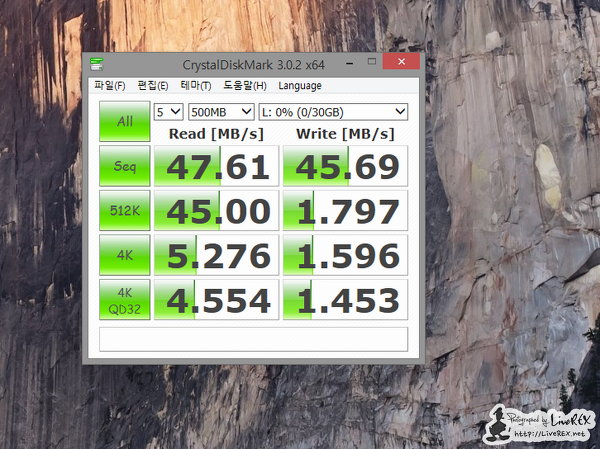Image resolution: width=600 pixels, height=449 pixels.
Task: Click the CrystalDiskMark app icon in title bar
Action: pos(96,64)
